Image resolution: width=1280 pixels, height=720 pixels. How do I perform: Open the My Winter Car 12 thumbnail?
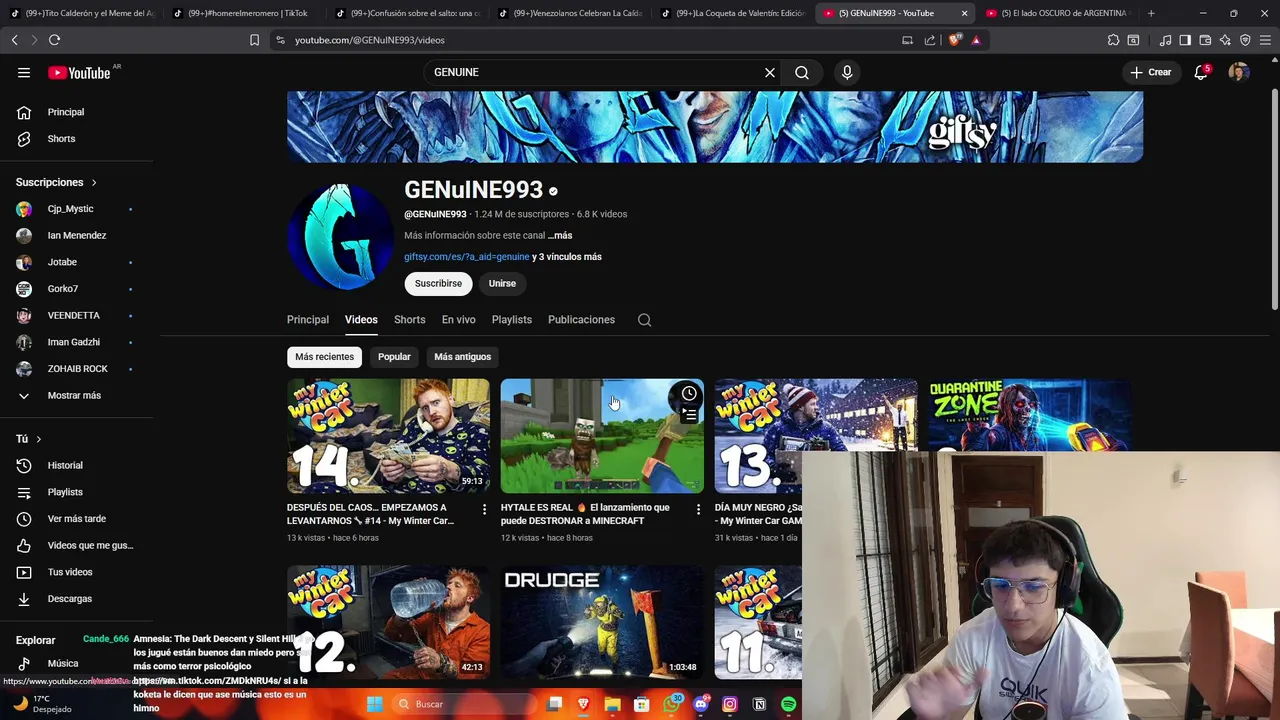(x=388, y=622)
